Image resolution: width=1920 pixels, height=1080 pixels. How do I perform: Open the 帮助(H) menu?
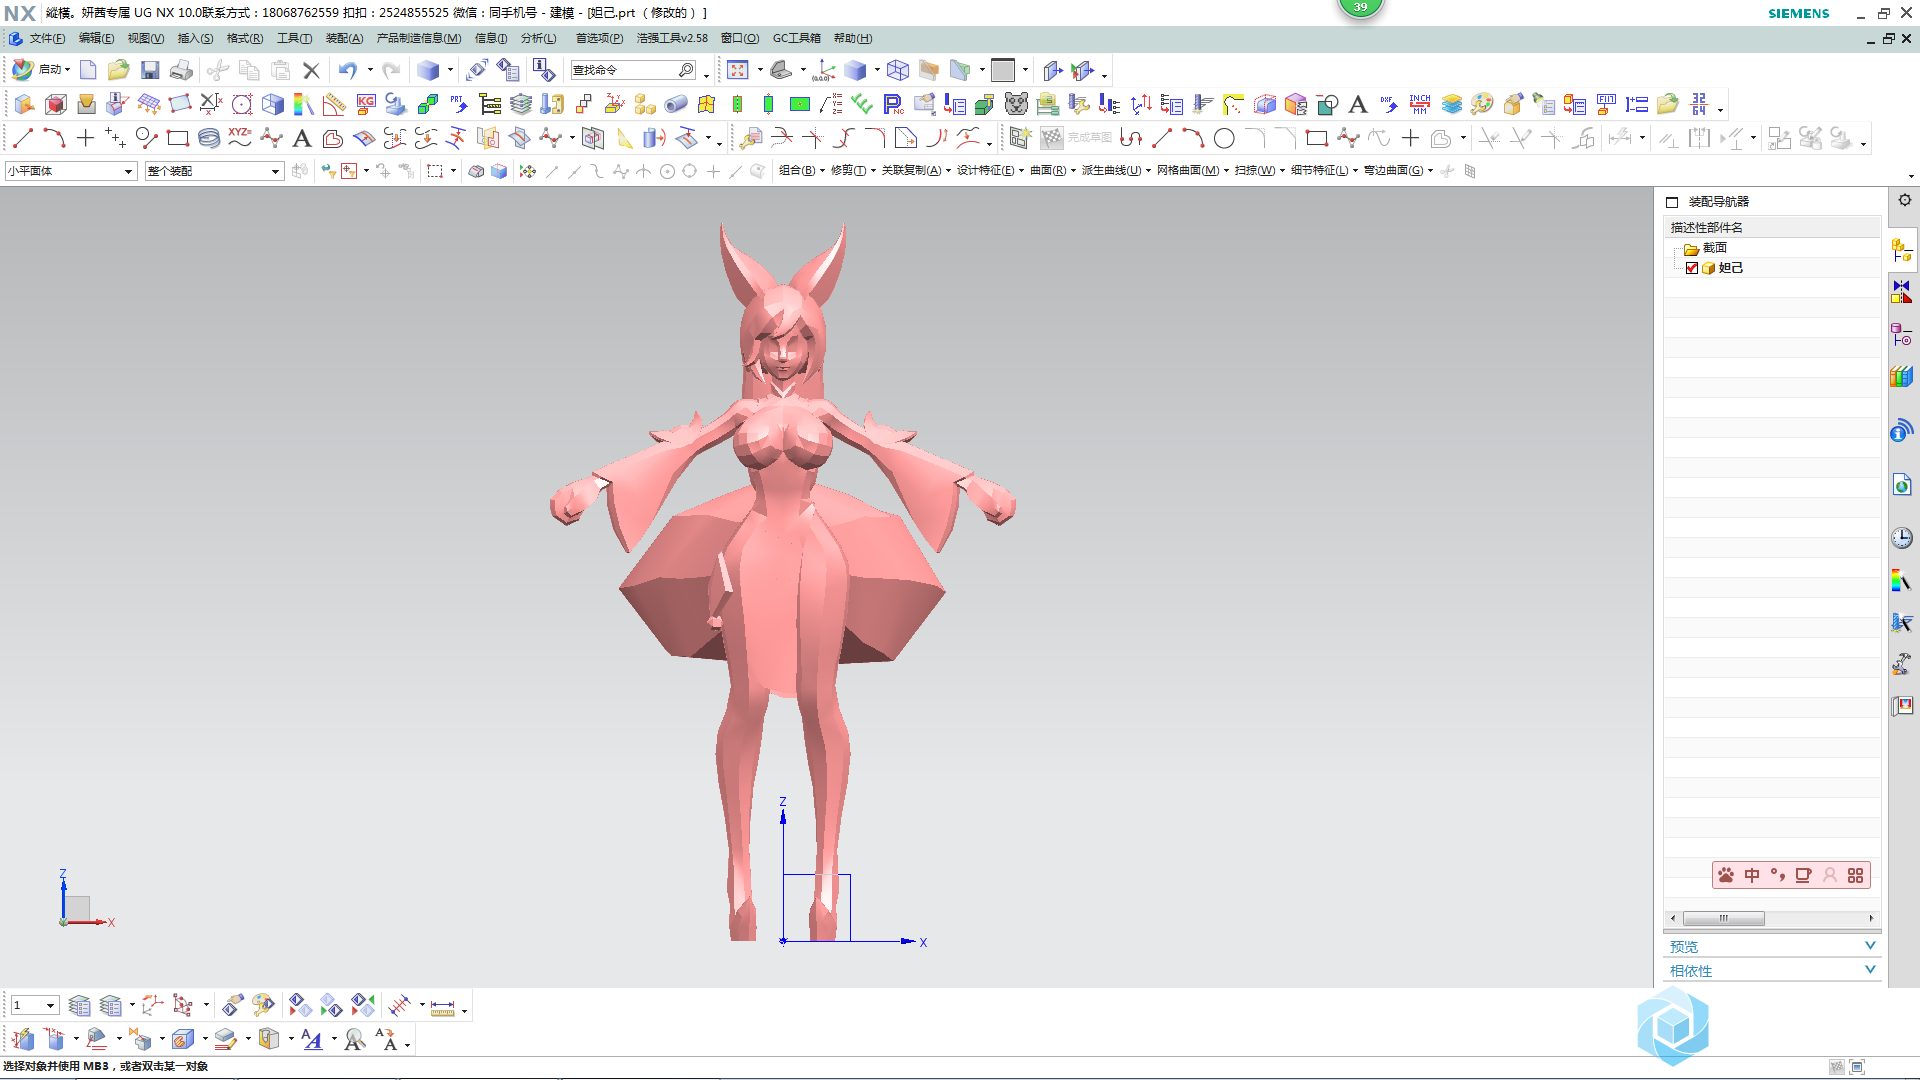click(853, 38)
